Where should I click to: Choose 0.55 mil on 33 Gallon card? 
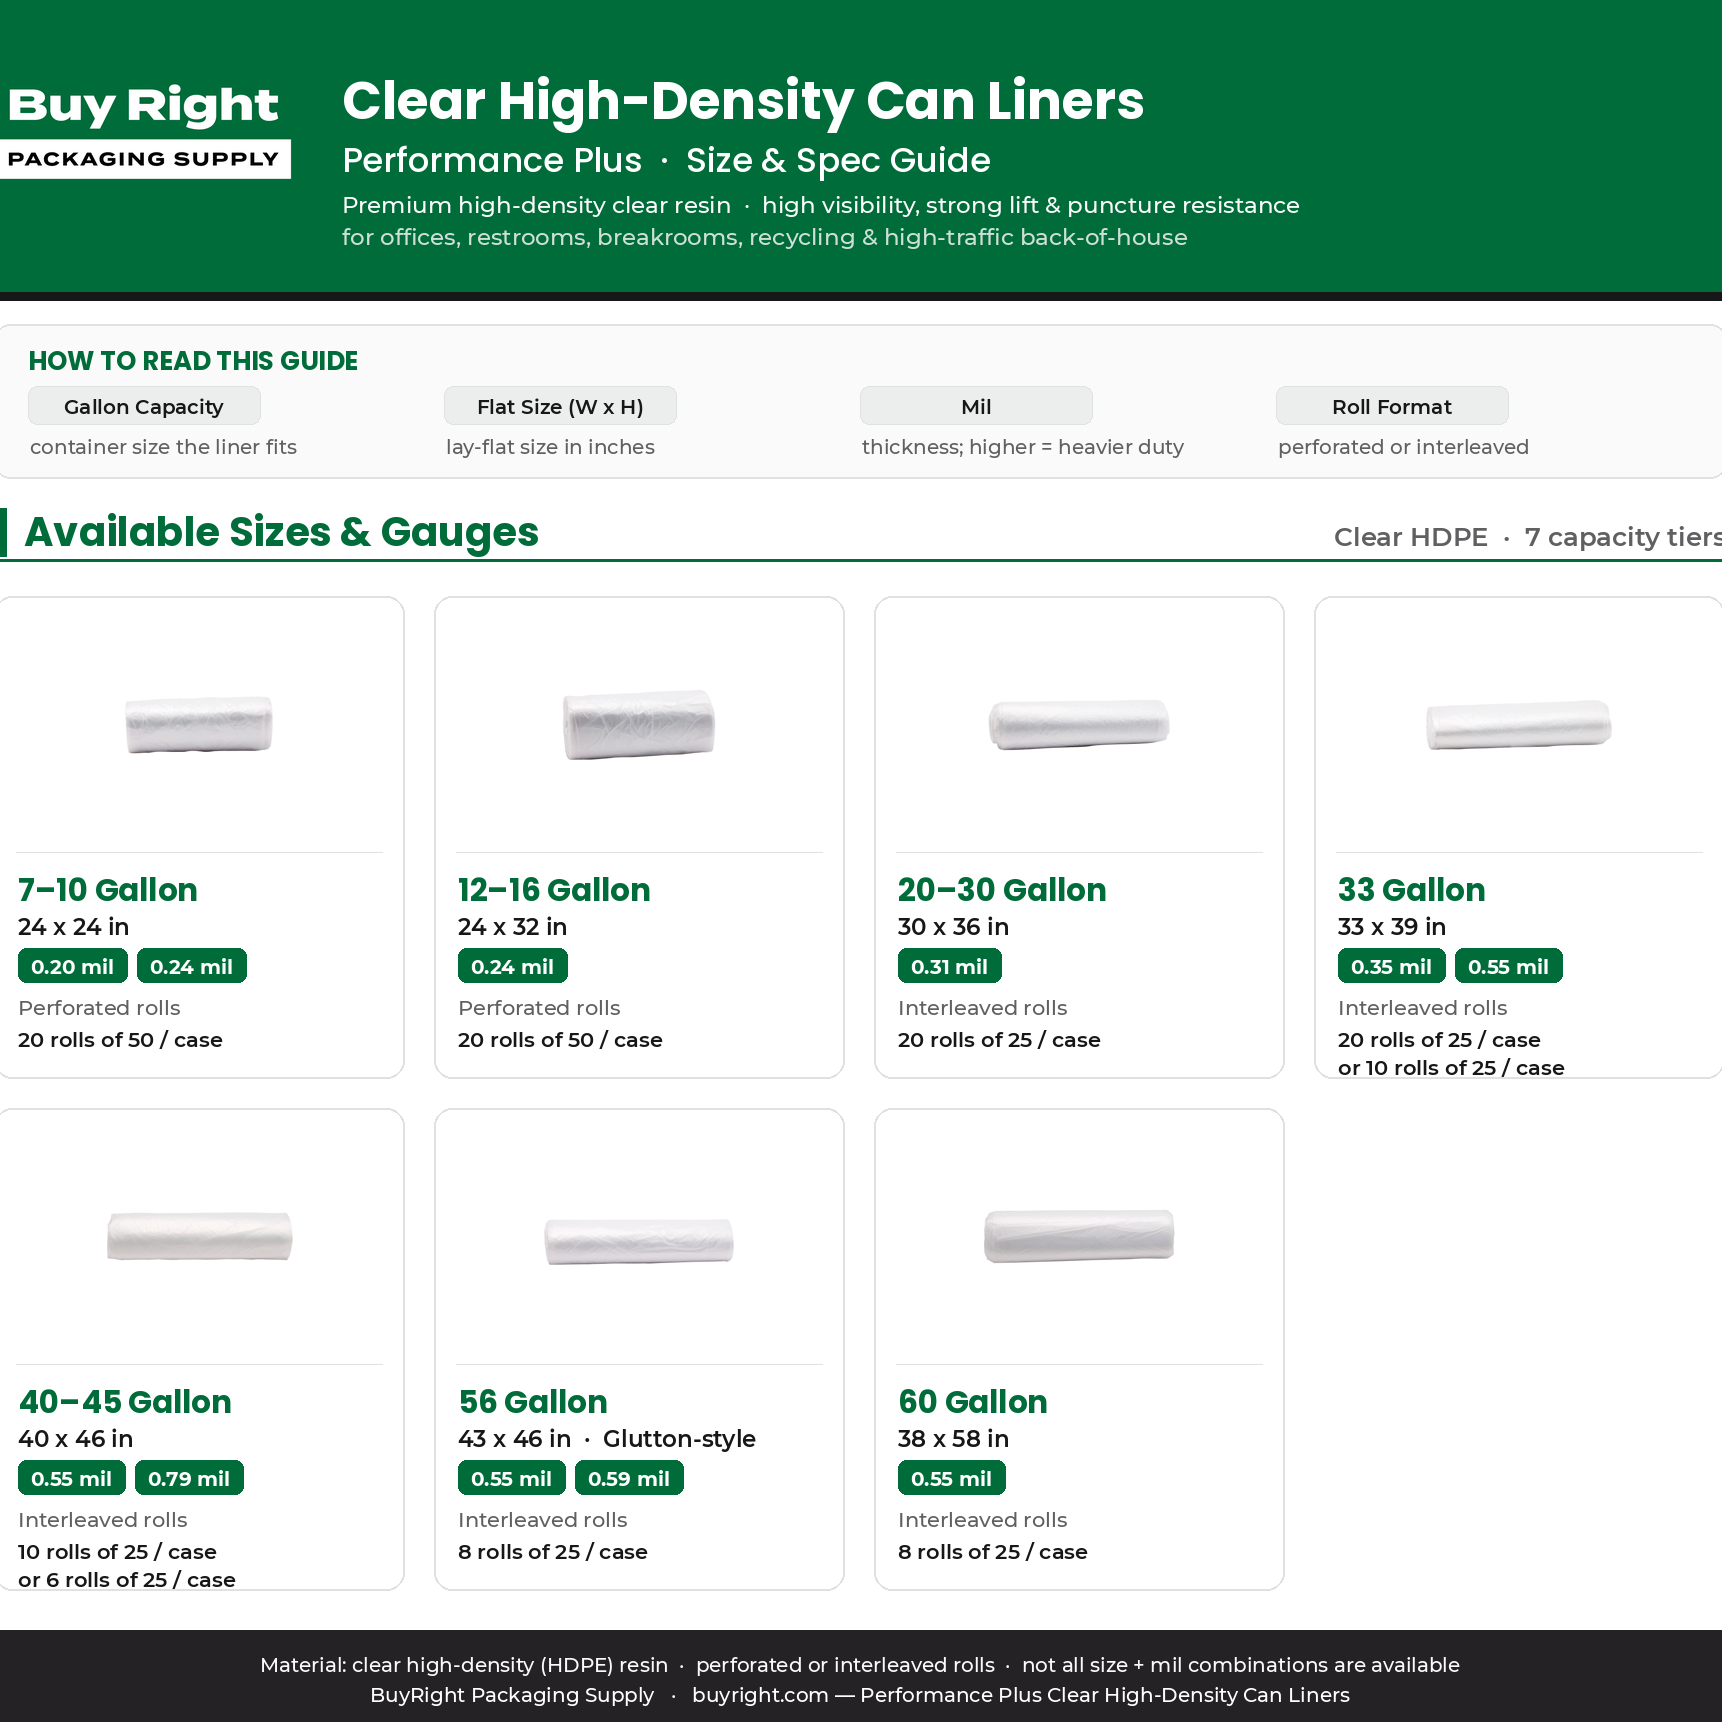pos(1509,966)
